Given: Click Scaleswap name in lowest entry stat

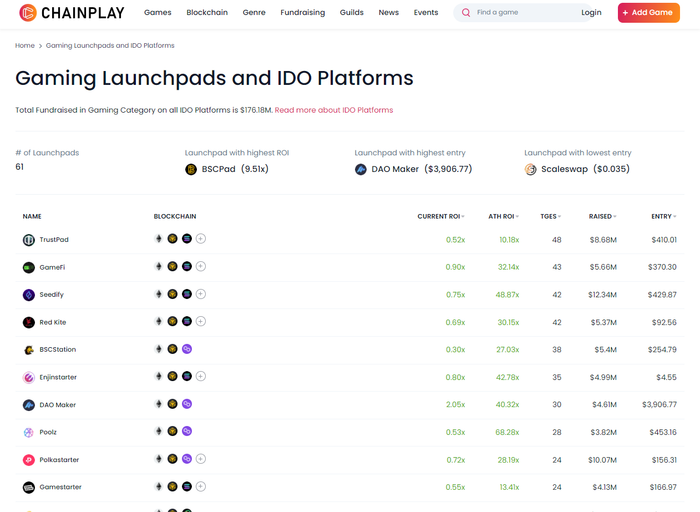Looking at the screenshot, I should [x=564, y=169].
